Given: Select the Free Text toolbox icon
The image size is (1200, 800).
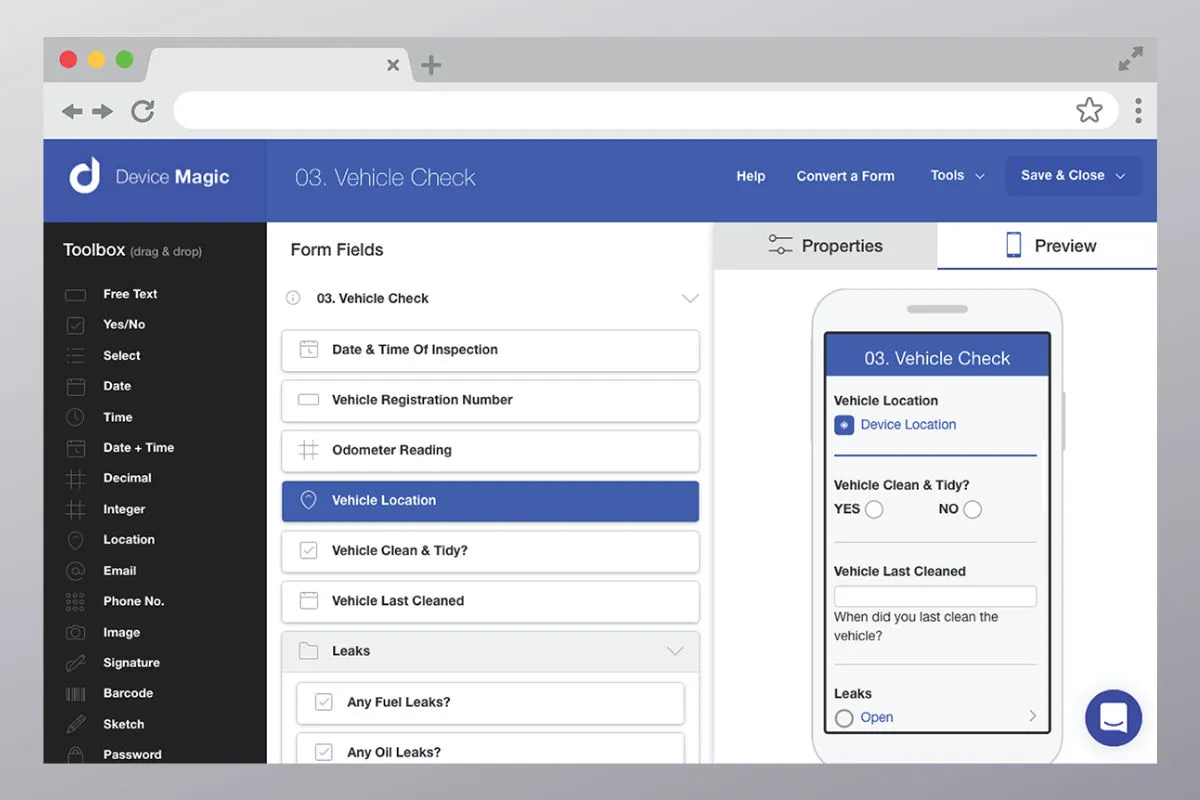Looking at the screenshot, I should (x=76, y=295).
